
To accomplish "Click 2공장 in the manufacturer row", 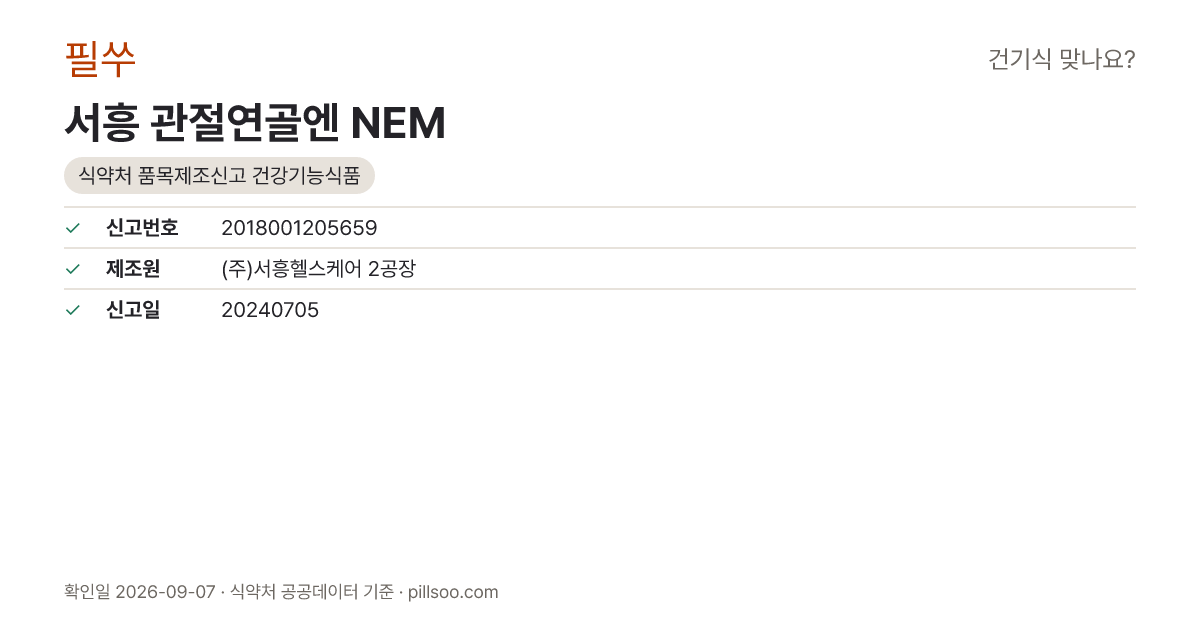I will click(392, 269).
